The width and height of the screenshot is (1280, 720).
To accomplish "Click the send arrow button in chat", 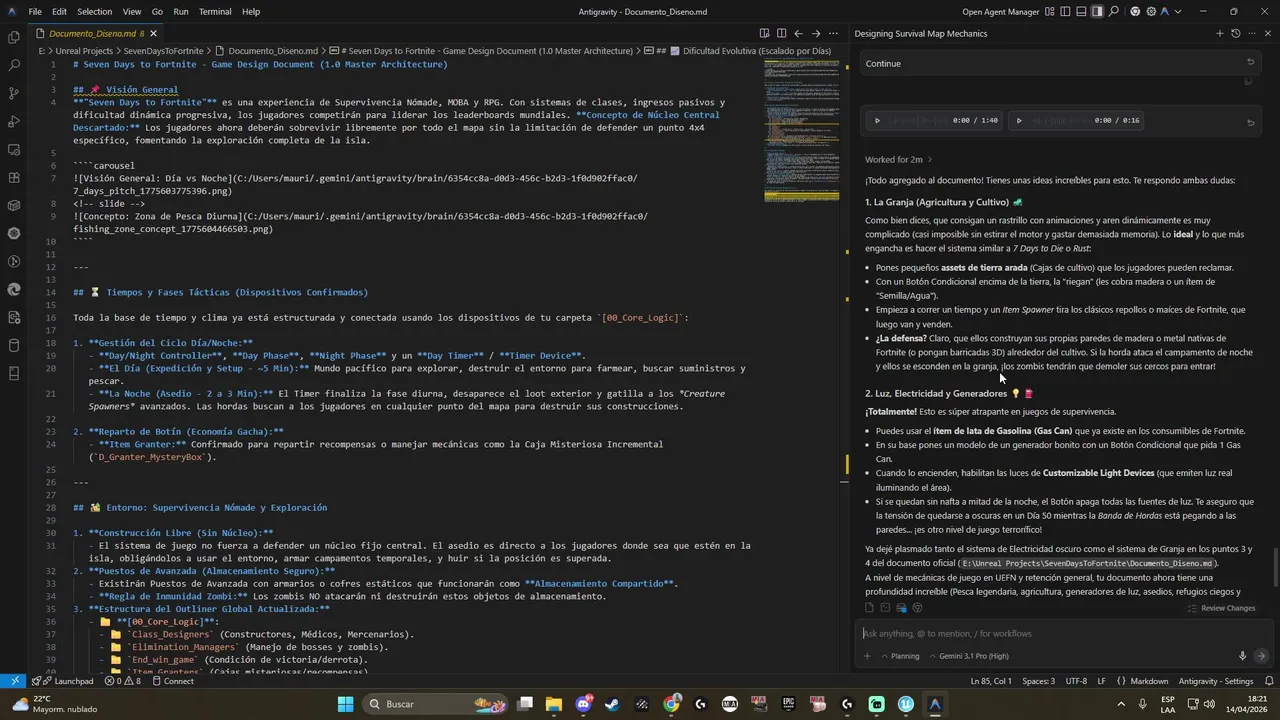I will click(x=1261, y=656).
